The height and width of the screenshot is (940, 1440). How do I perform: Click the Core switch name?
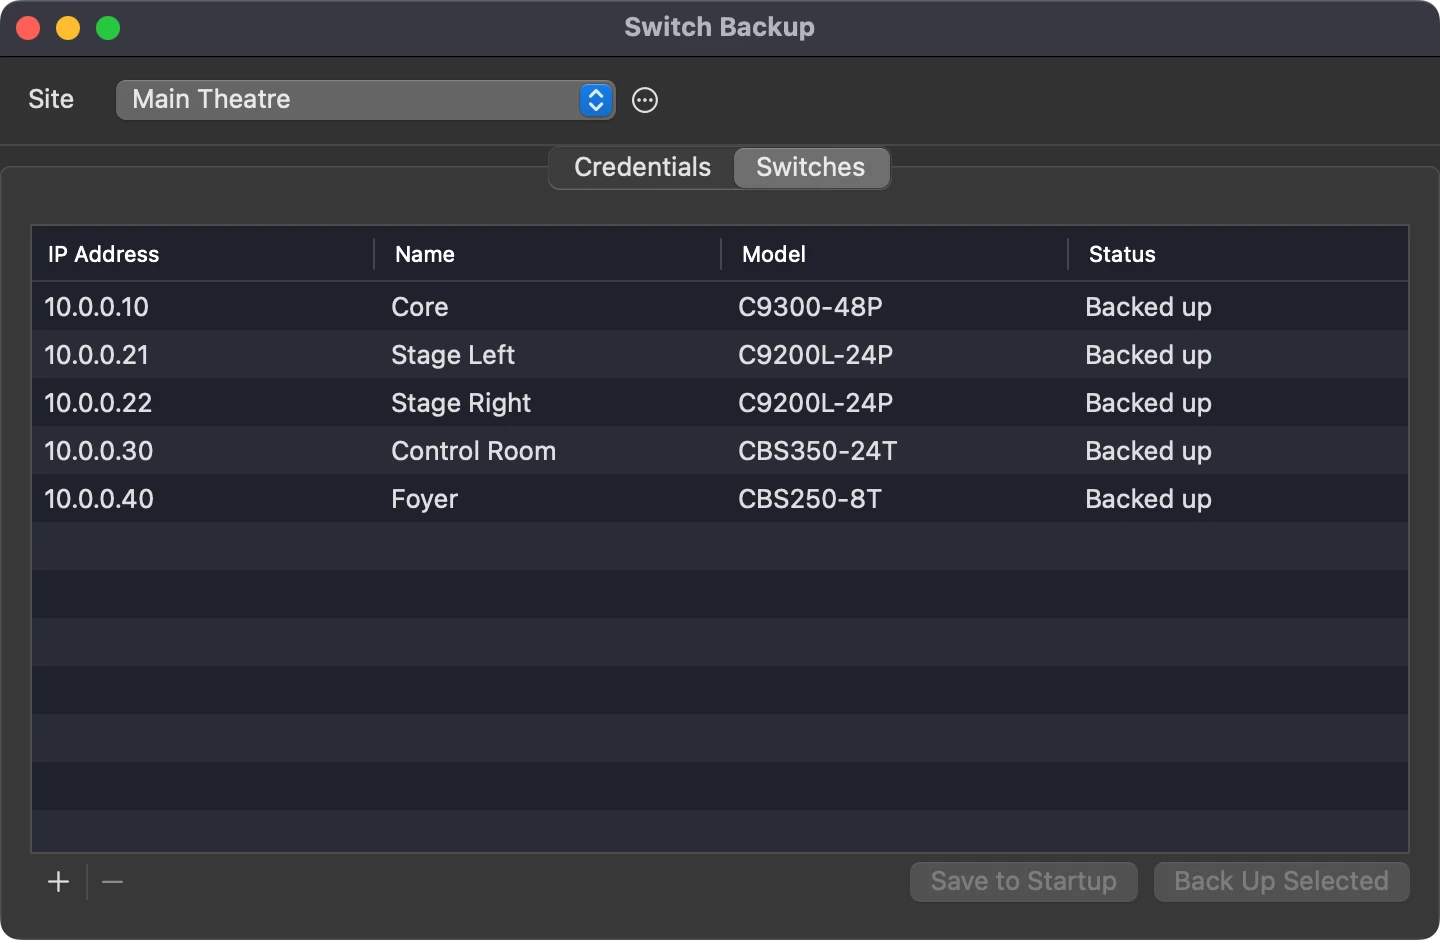[x=420, y=307]
